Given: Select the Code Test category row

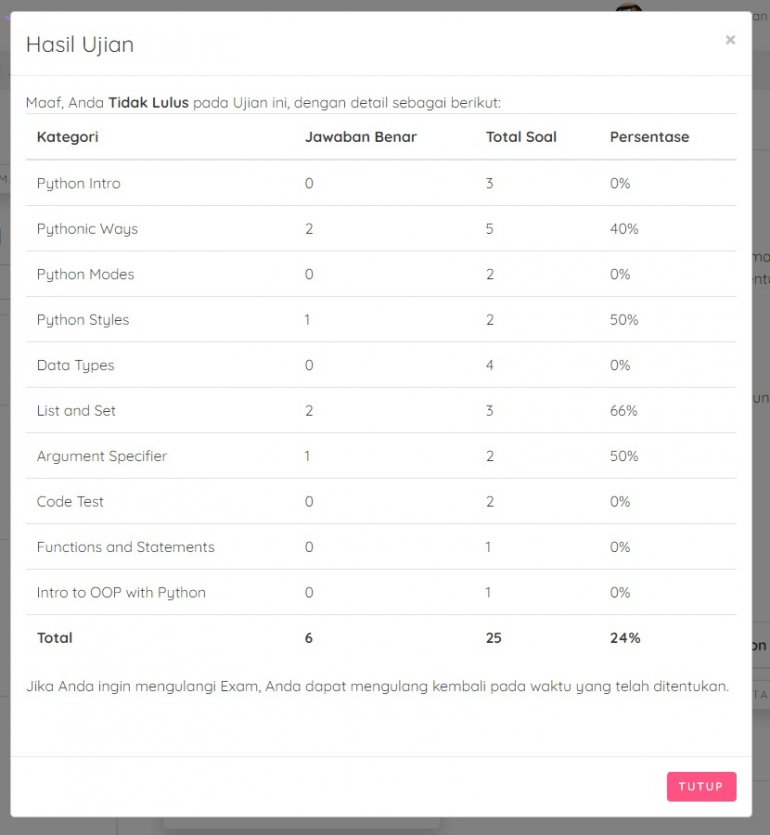Looking at the screenshot, I should [70, 502].
